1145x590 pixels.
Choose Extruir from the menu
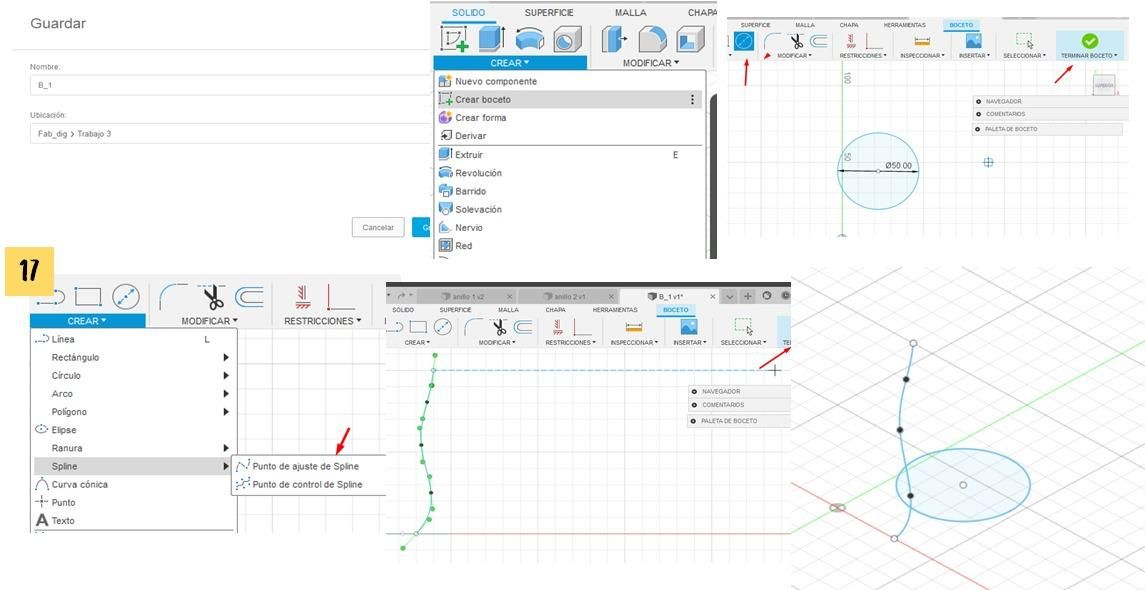[469, 155]
